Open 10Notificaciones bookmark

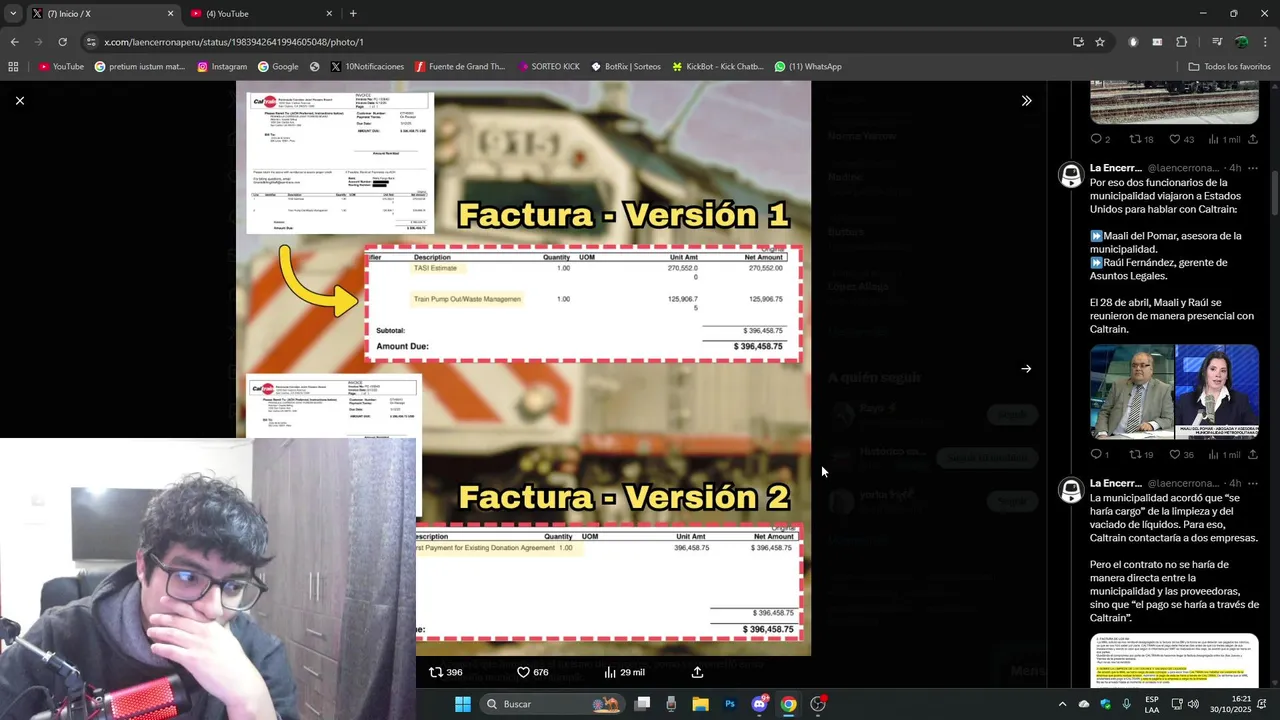pyautogui.click(x=367, y=66)
